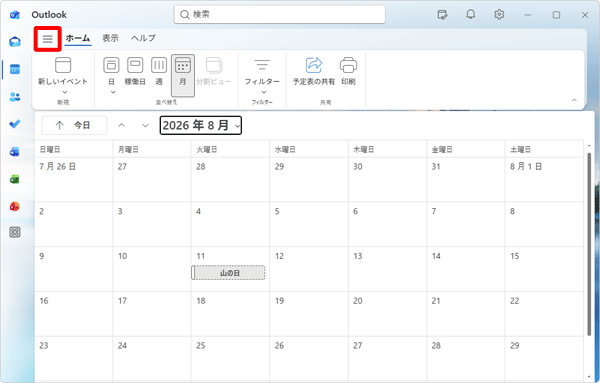600x383 pixels.
Task: Select August 20 cell
Action: click(x=387, y=314)
